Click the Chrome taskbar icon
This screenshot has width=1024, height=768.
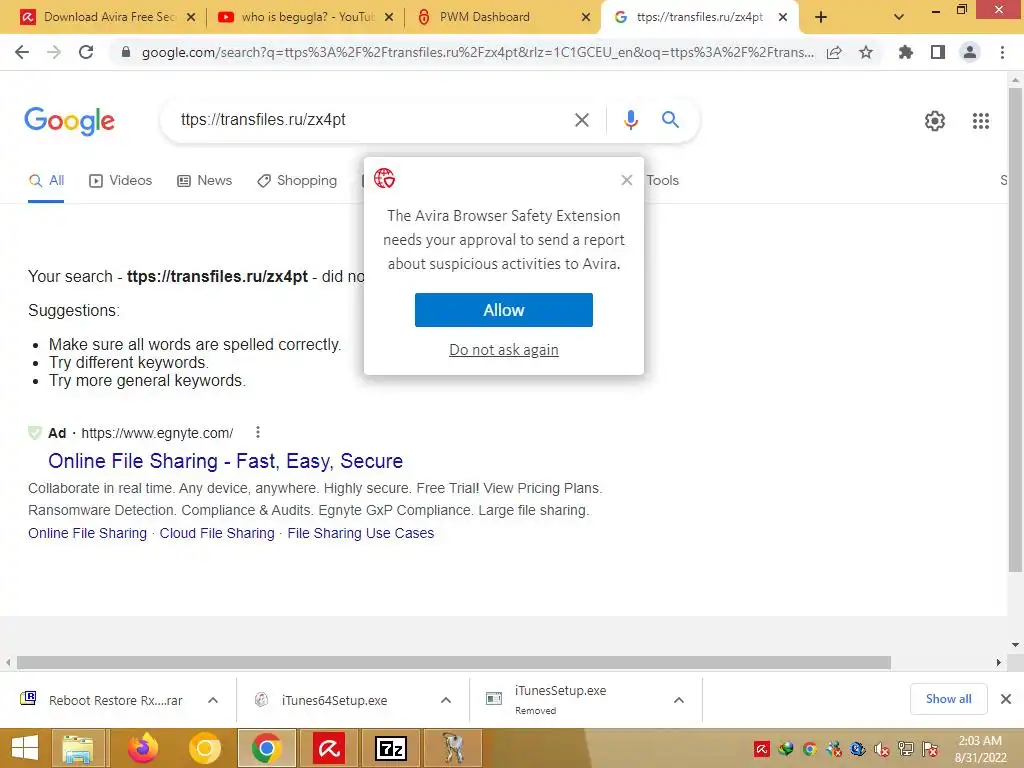pos(266,748)
